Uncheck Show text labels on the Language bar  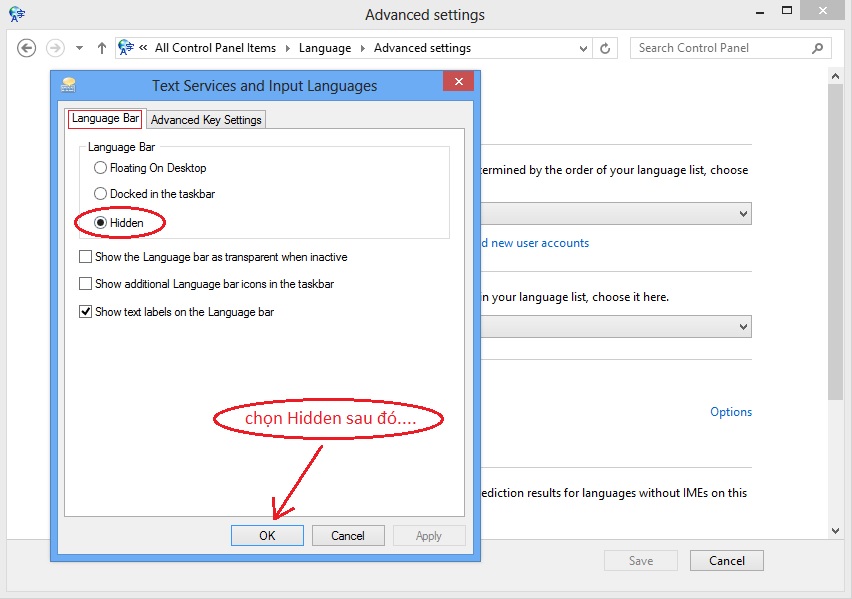86,311
